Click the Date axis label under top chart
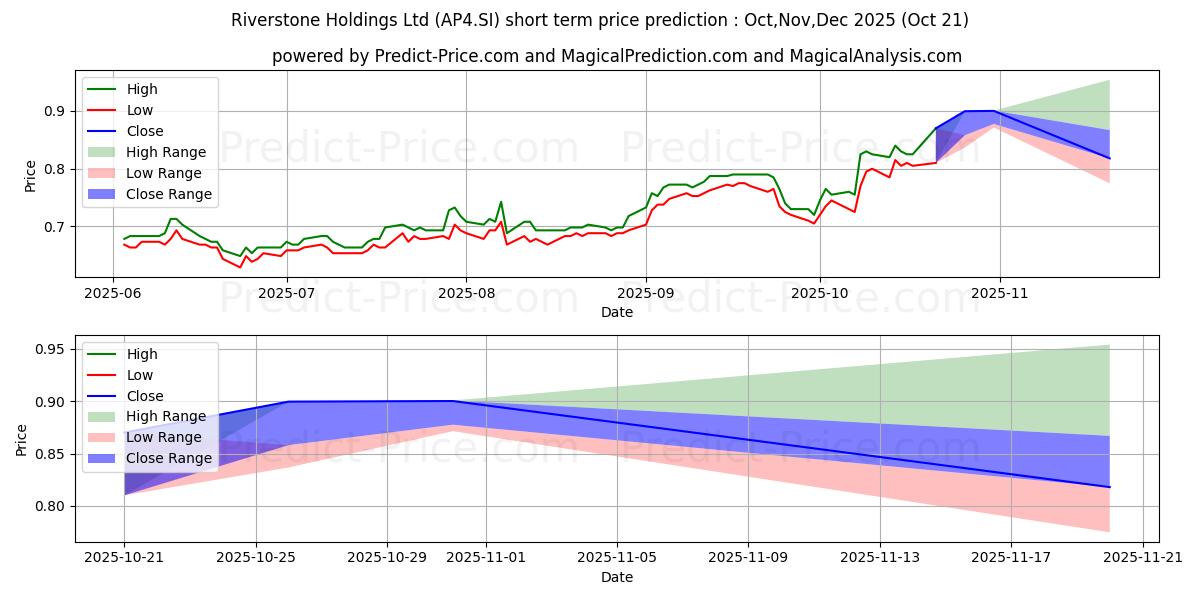 click(617, 312)
